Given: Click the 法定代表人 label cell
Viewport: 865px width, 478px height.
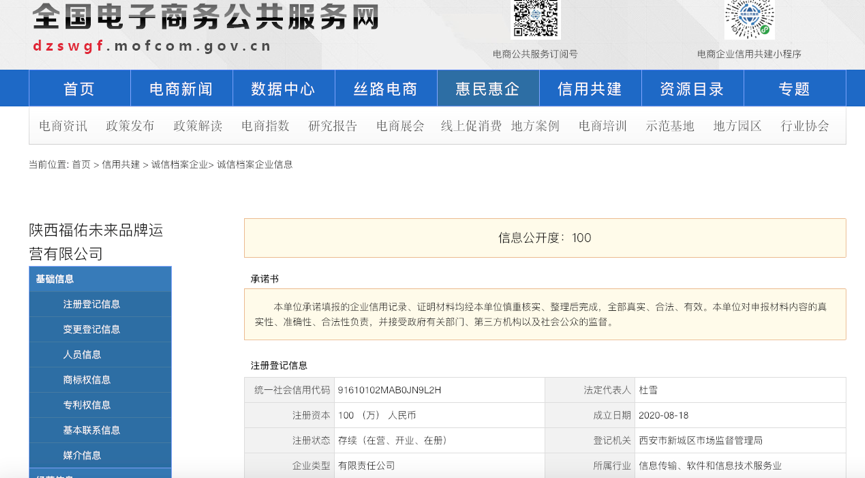Looking at the screenshot, I should [x=591, y=390].
